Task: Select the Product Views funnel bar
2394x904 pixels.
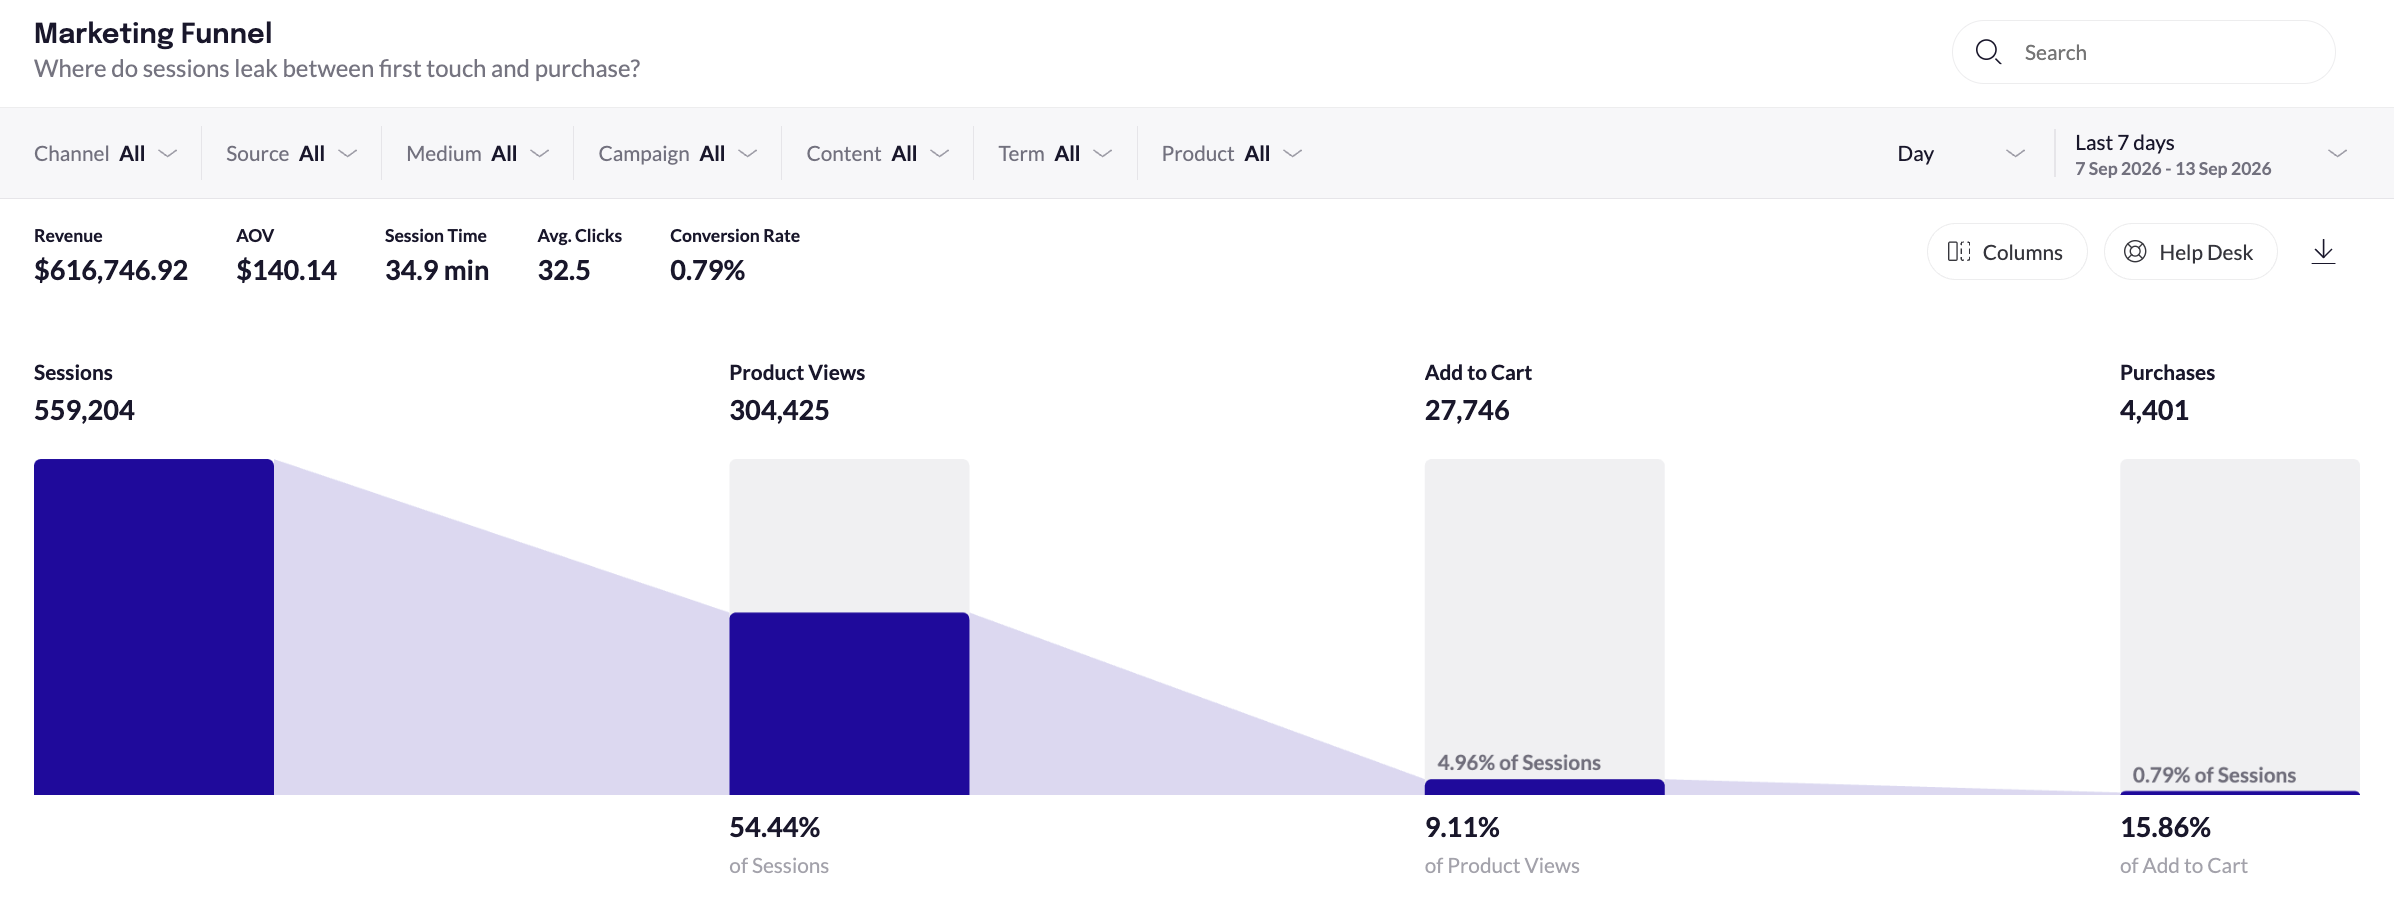Action: coord(849,703)
